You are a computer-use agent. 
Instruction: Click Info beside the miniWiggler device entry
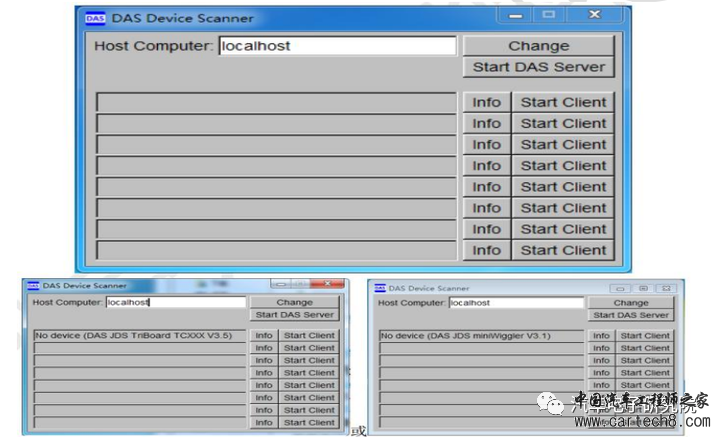click(x=601, y=336)
